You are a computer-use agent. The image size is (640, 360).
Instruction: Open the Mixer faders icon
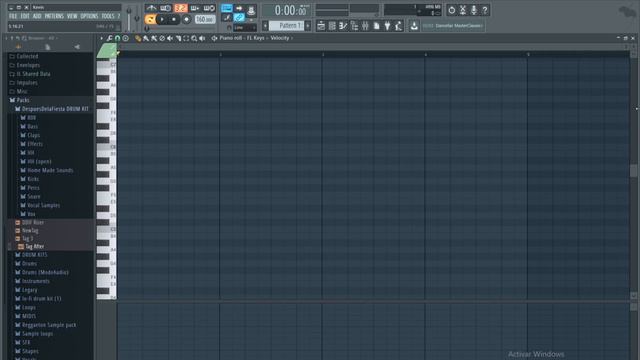(x=365, y=26)
